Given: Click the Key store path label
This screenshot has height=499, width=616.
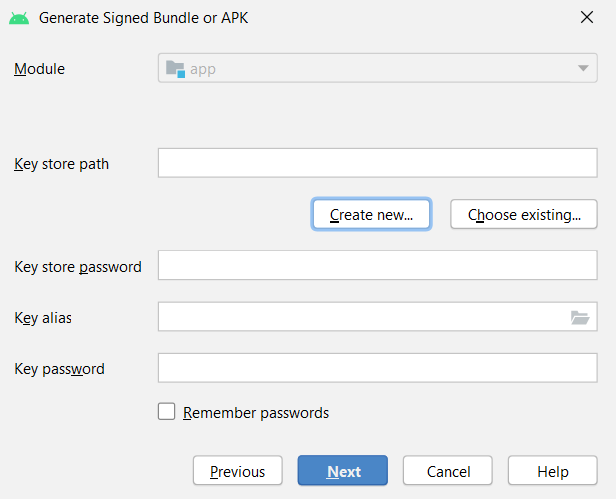Looking at the screenshot, I should pyautogui.click(x=61, y=164).
